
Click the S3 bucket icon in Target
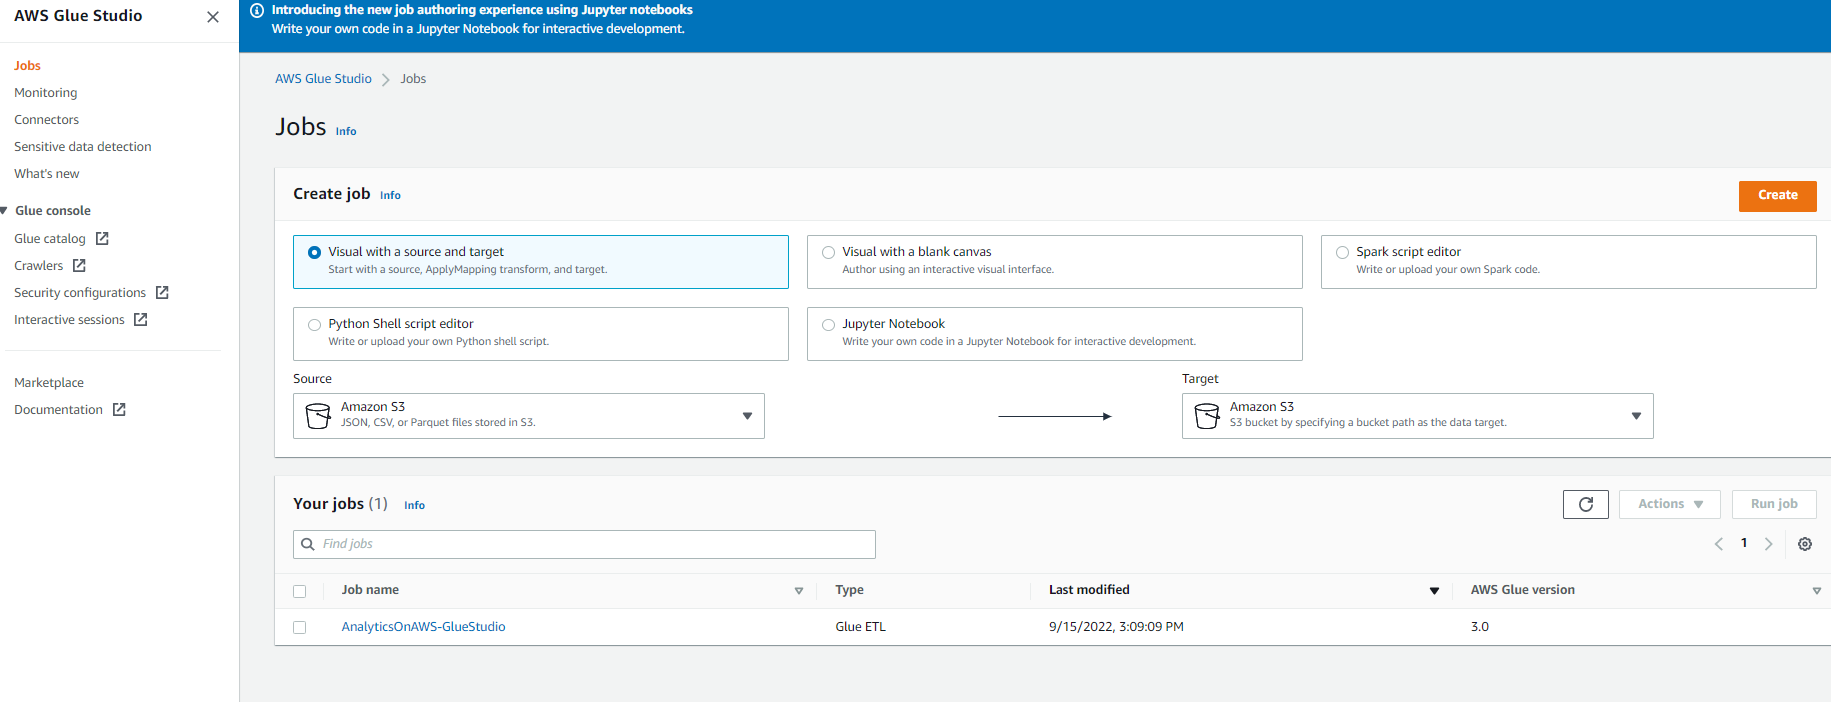[1207, 415]
